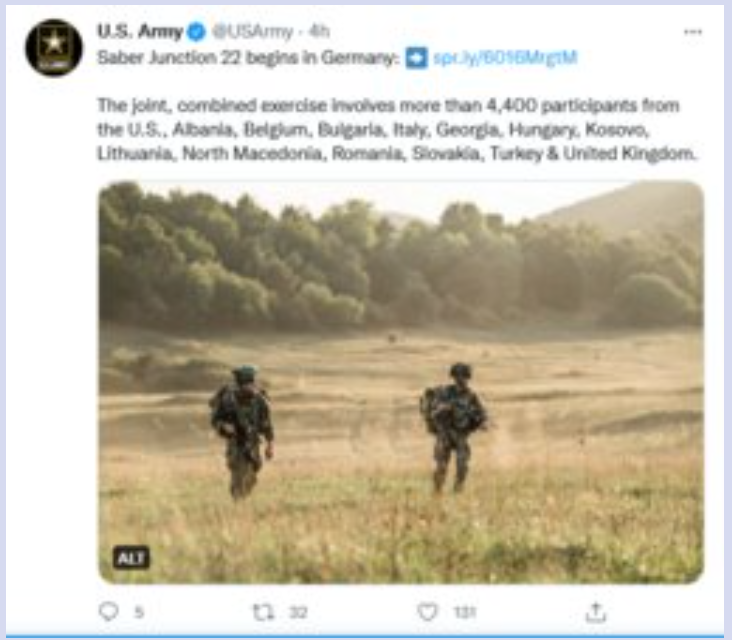This screenshot has height=640, width=732.
Task: Click the "Saber Junction 22 begins" text line
Action: tap(248, 58)
